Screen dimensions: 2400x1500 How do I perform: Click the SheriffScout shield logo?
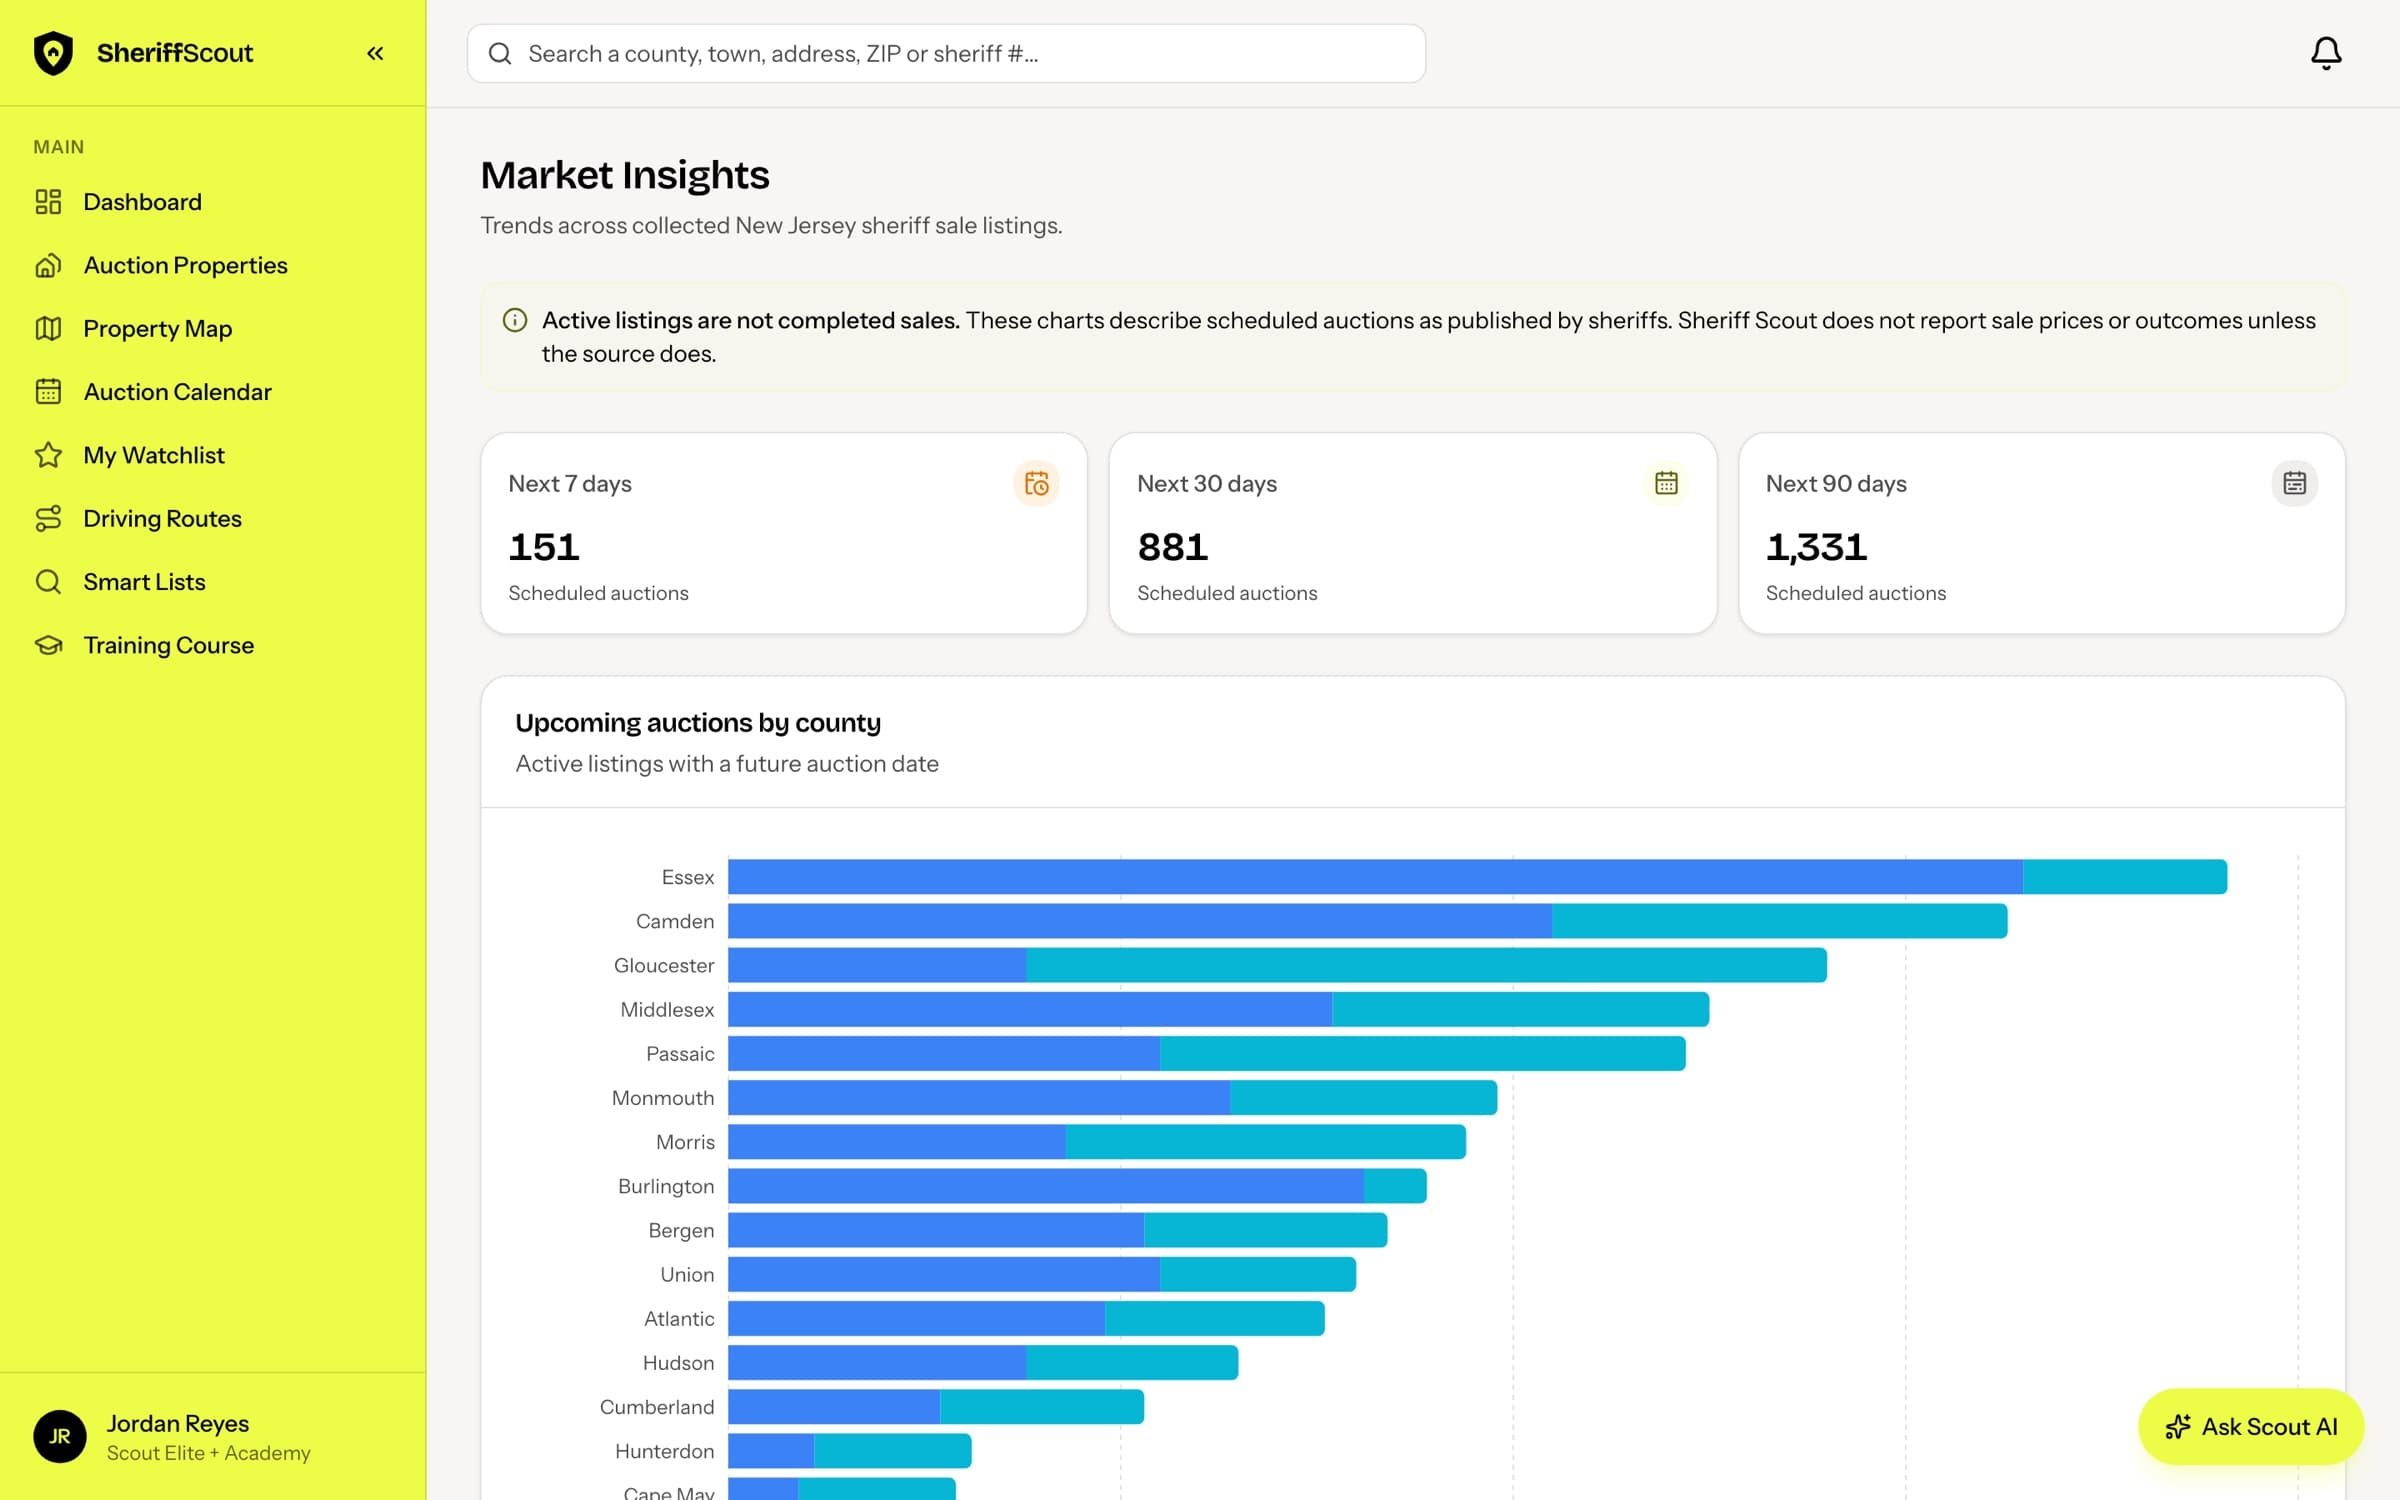pos(53,53)
